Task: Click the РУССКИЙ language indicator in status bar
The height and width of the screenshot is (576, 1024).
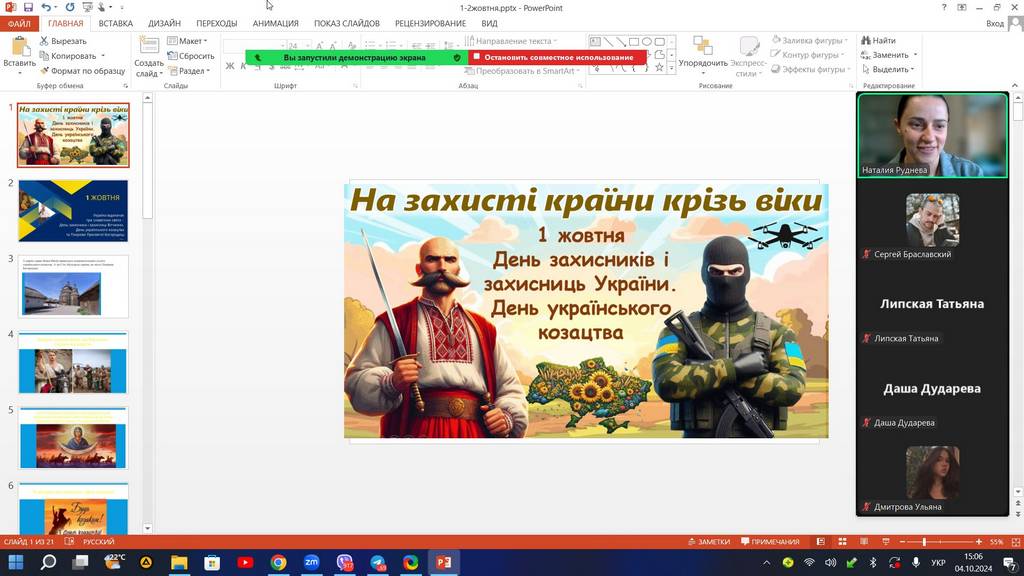Action: click(99, 541)
